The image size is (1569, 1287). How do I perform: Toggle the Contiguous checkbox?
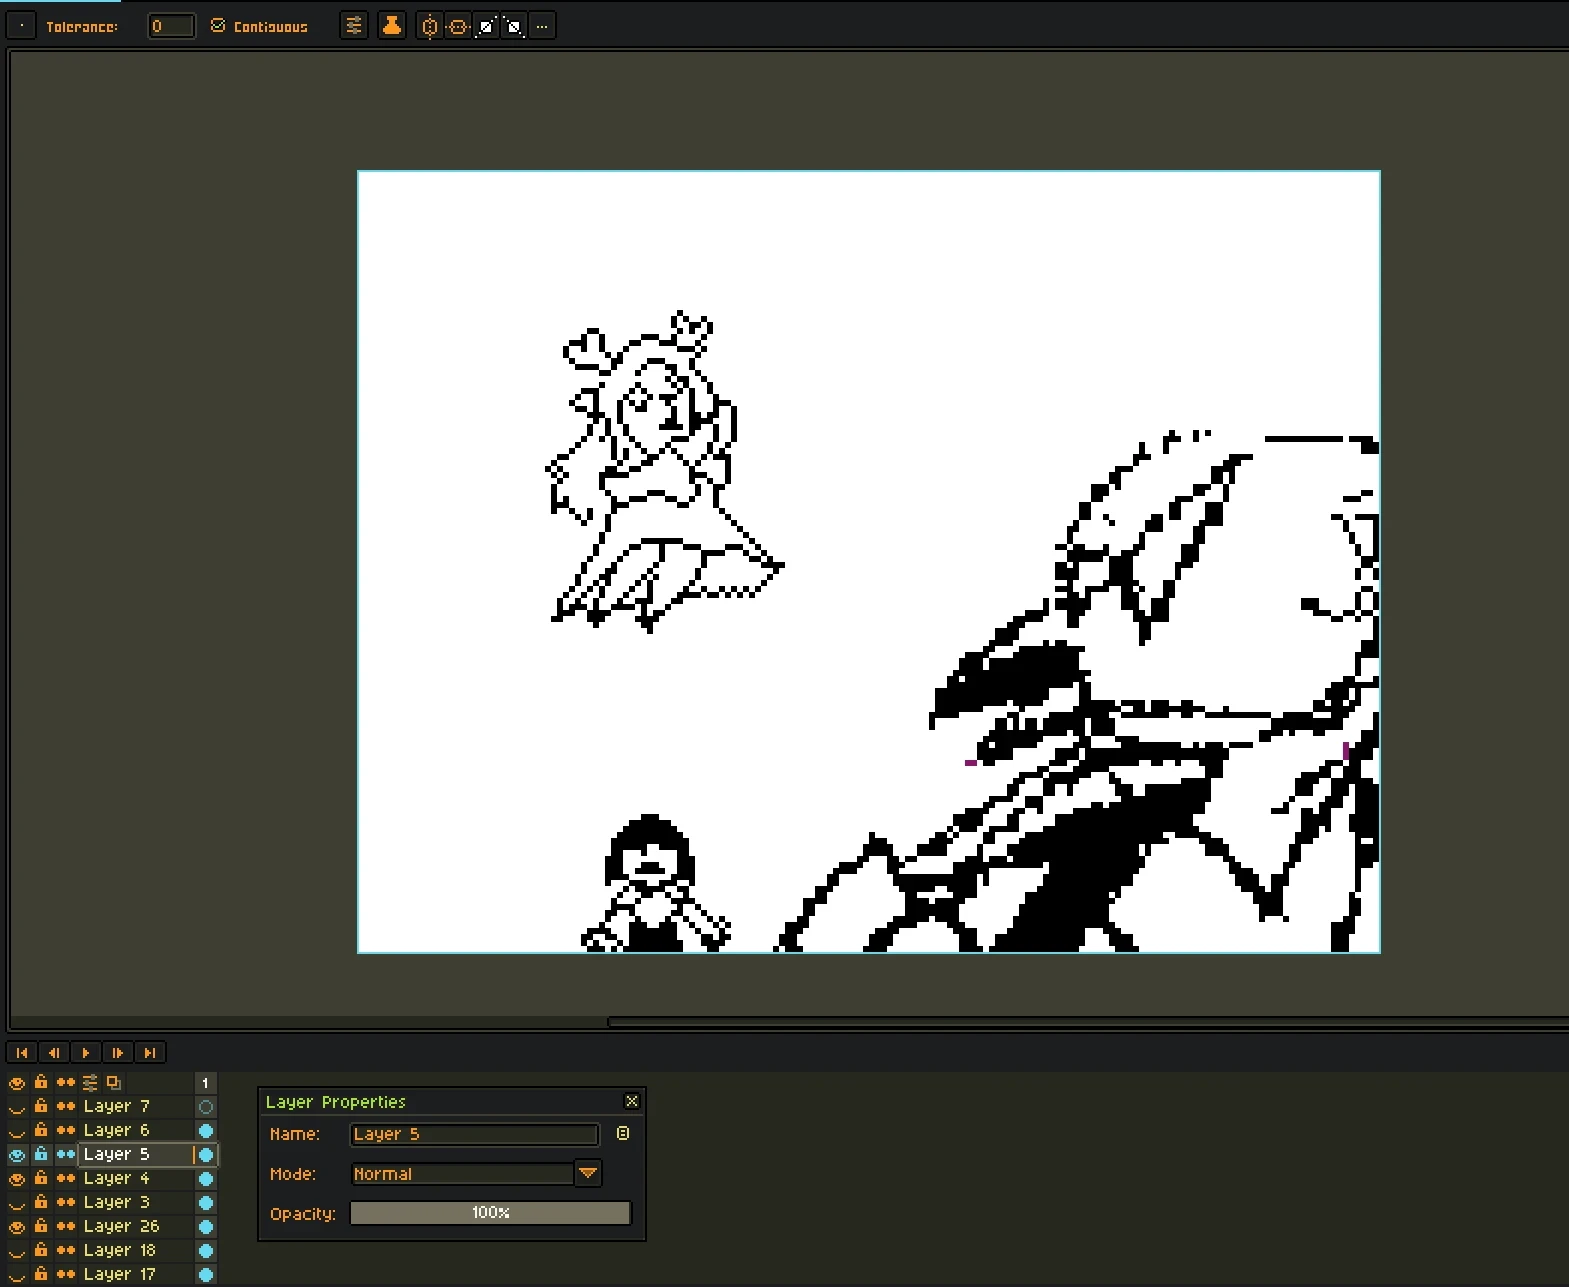point(218,26)
